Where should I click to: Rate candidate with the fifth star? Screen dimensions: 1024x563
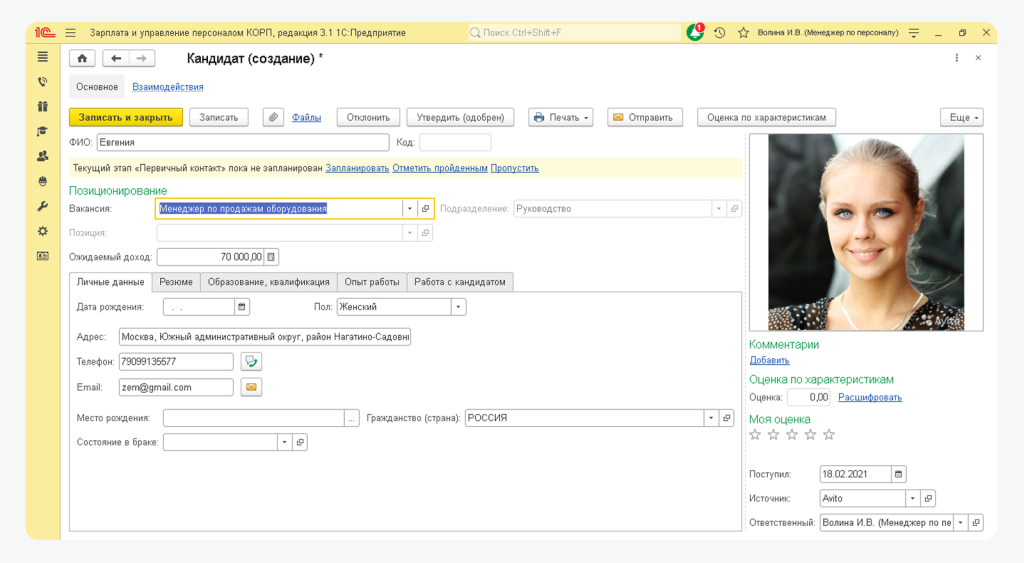tap(829, 435)
